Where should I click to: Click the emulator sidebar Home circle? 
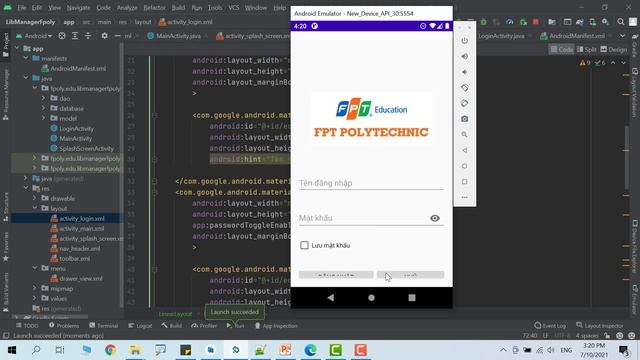click(x=464, y=166)
